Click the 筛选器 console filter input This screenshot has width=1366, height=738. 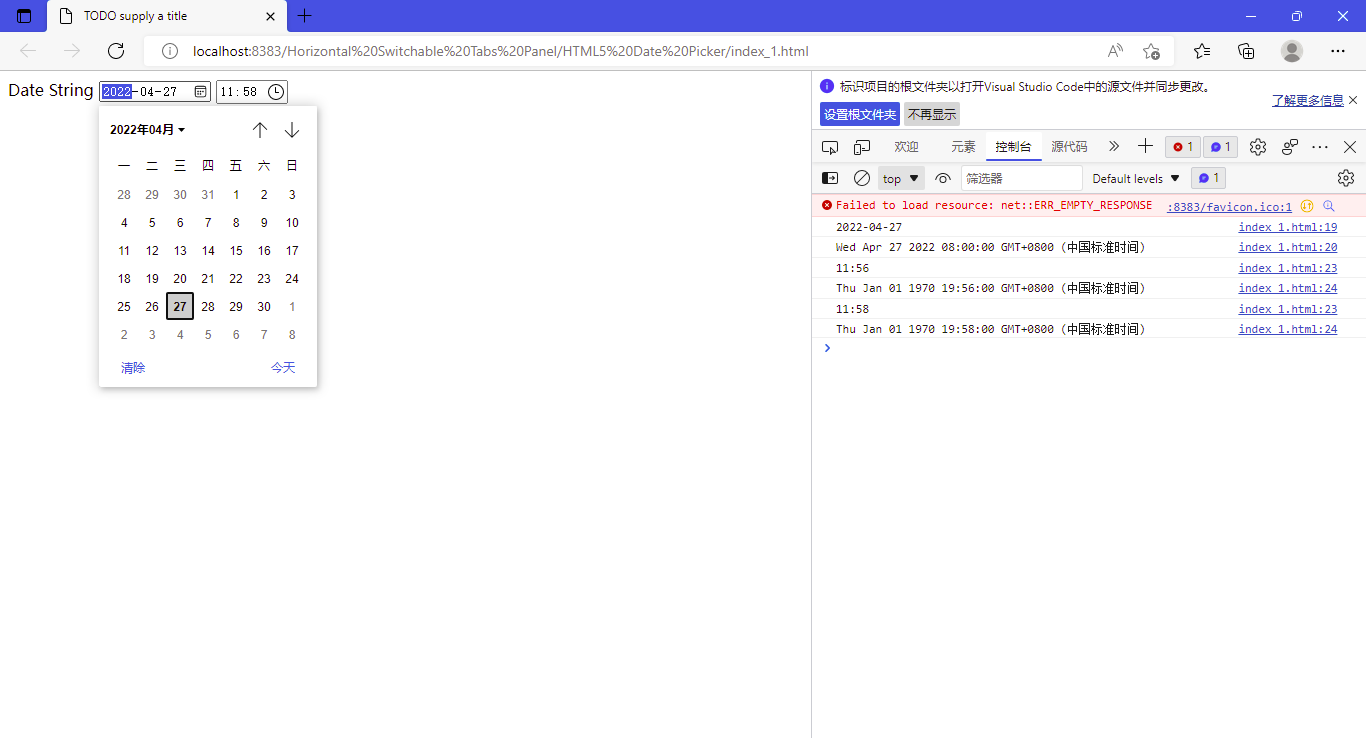point(1020,178)
